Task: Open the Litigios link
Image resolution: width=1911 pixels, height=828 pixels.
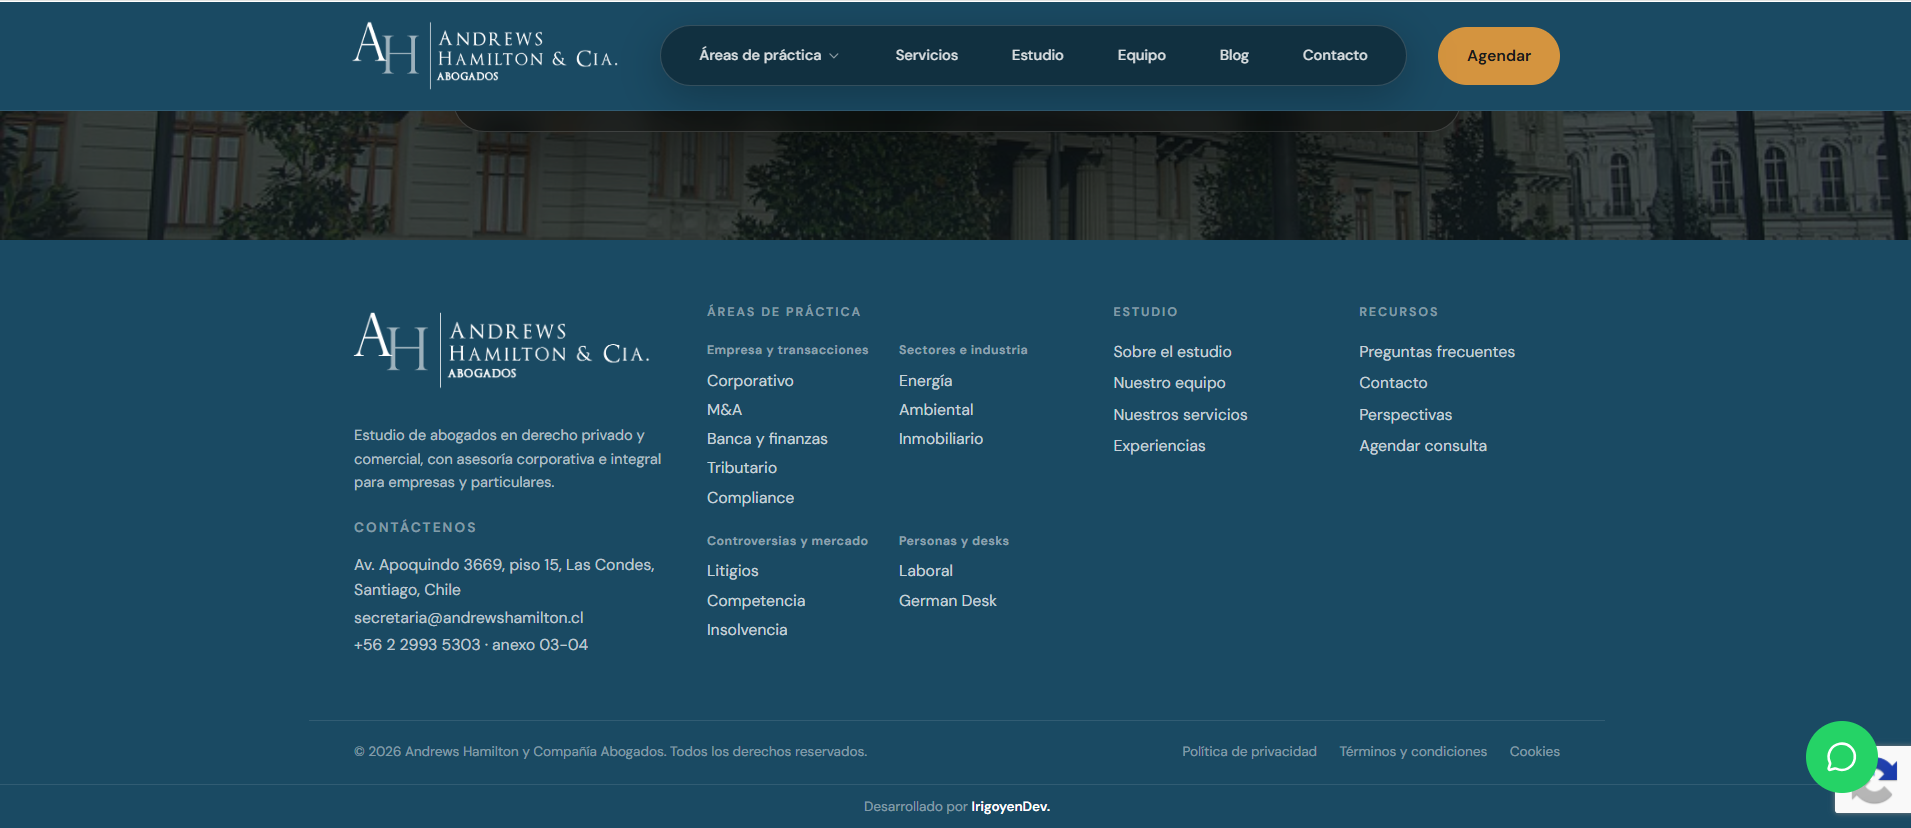Action: pyautogui.click(x=733, y=571)
